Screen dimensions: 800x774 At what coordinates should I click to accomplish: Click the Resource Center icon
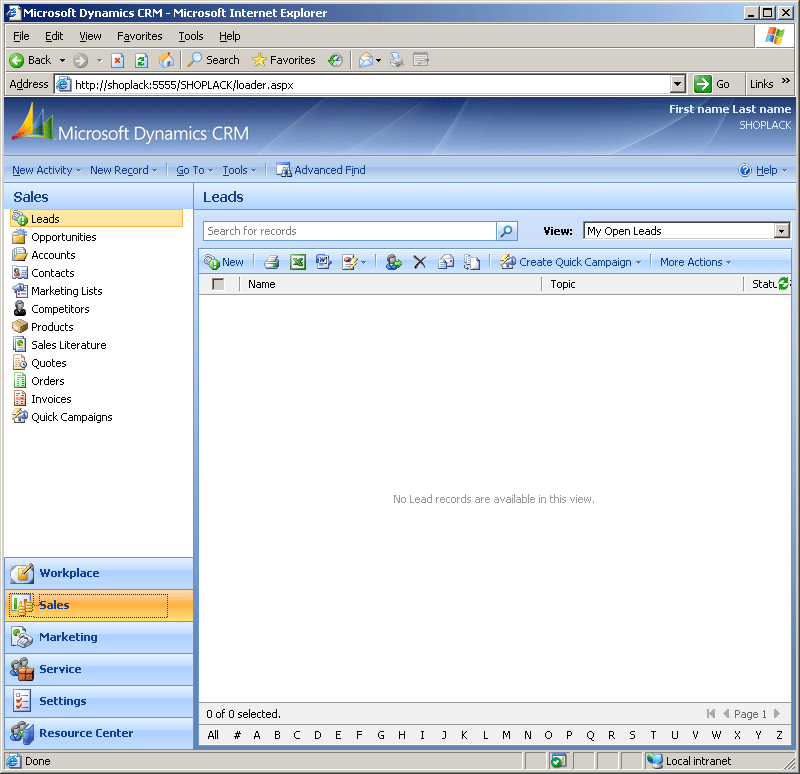coord(22,733)
